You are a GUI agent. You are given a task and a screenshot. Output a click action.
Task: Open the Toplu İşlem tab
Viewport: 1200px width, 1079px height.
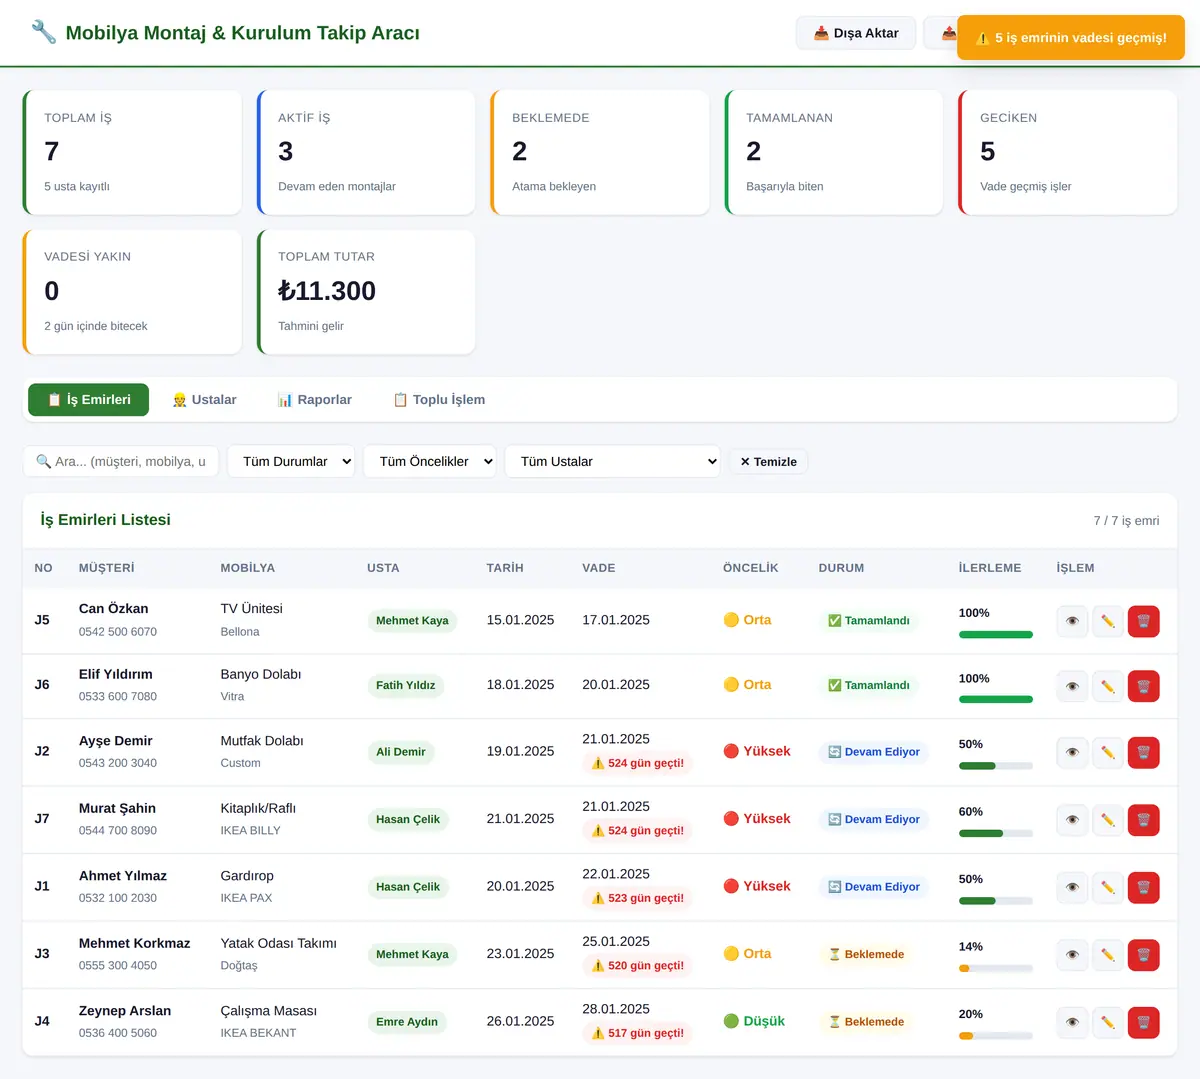click(439, 400)
